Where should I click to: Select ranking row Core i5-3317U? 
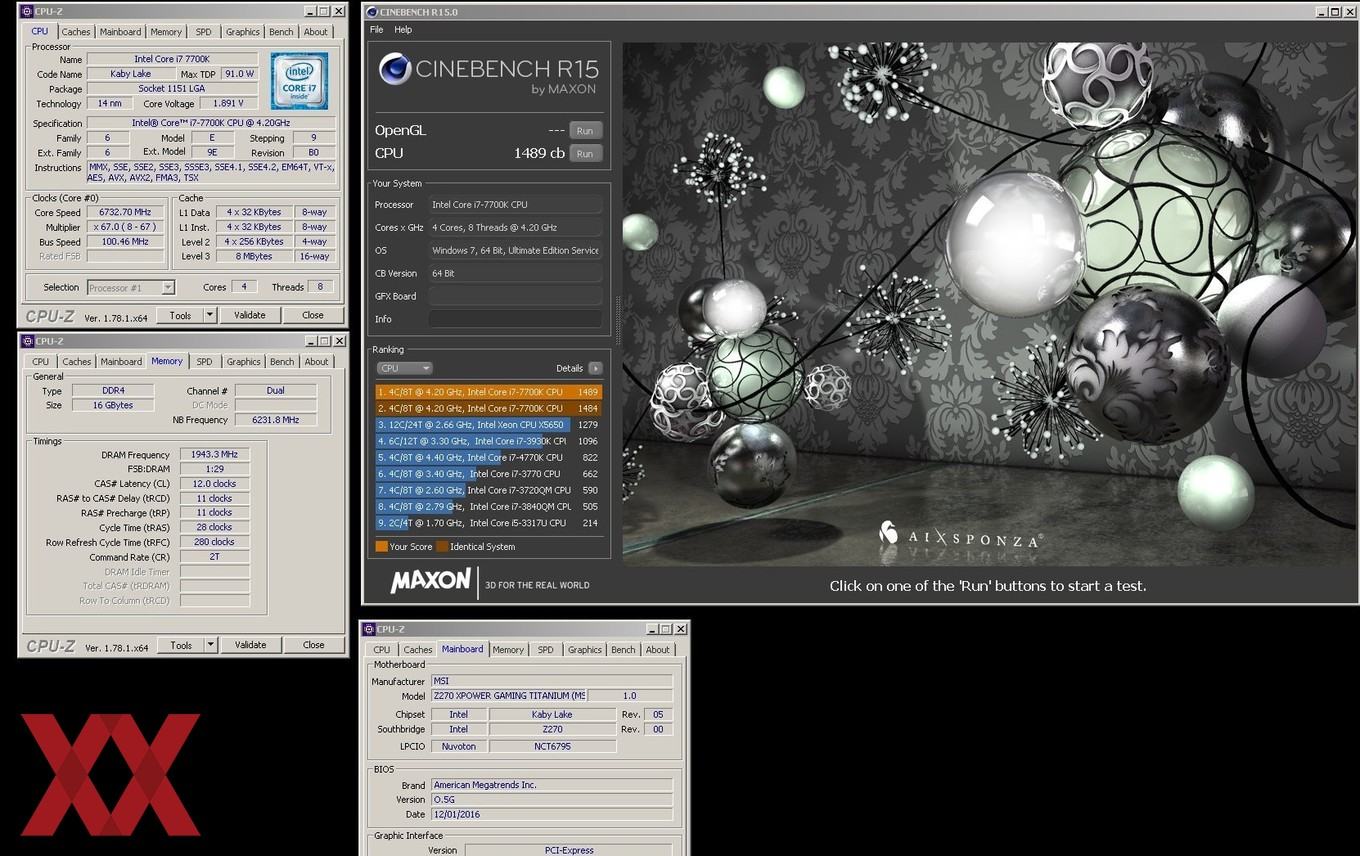(489, 523)
